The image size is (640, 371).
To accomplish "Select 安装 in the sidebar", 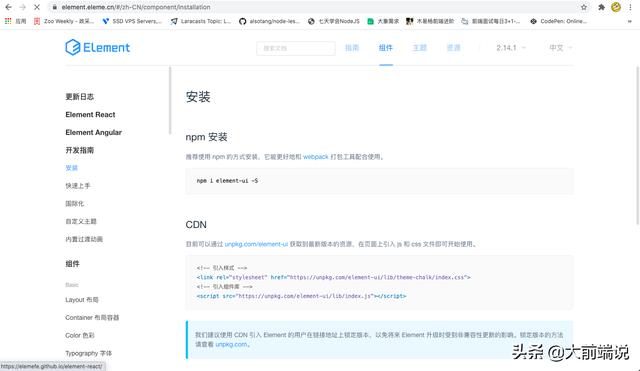I will [x=71, y=168].
